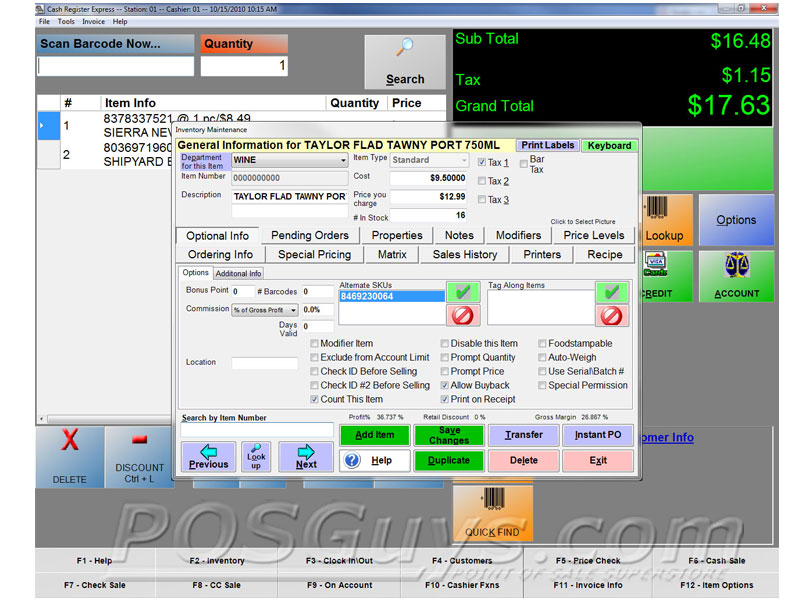
Task: Open the Invoice menu
Action: [93, 21]
